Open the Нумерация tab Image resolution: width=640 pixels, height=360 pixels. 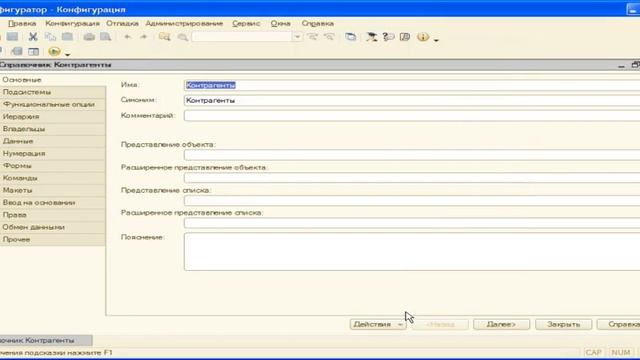tap(53, 153)
